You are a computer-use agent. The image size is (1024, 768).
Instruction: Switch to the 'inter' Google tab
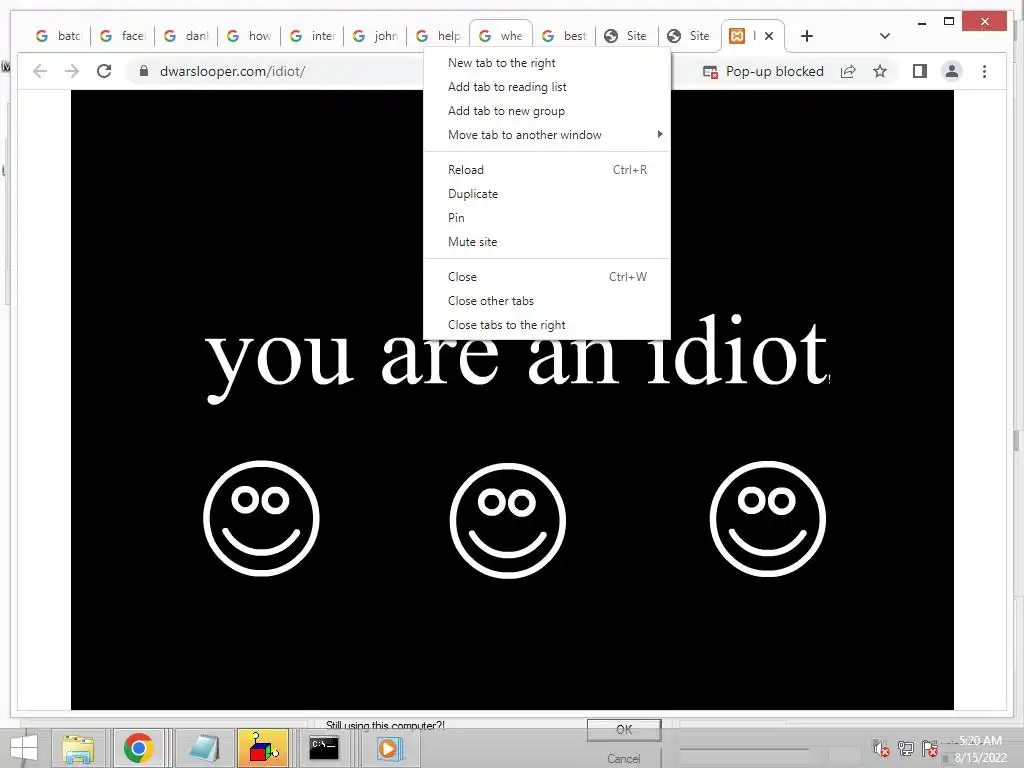tap(312, 36)
